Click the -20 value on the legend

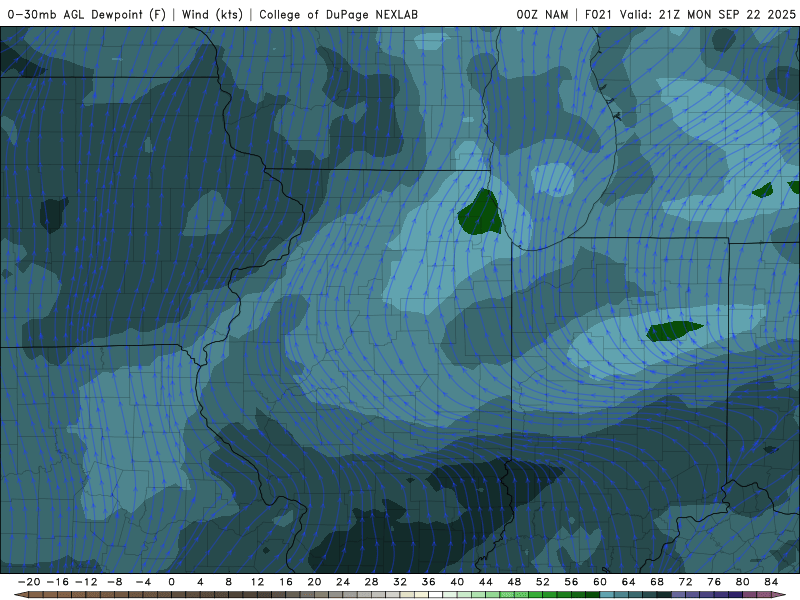(x=29, y=582)
